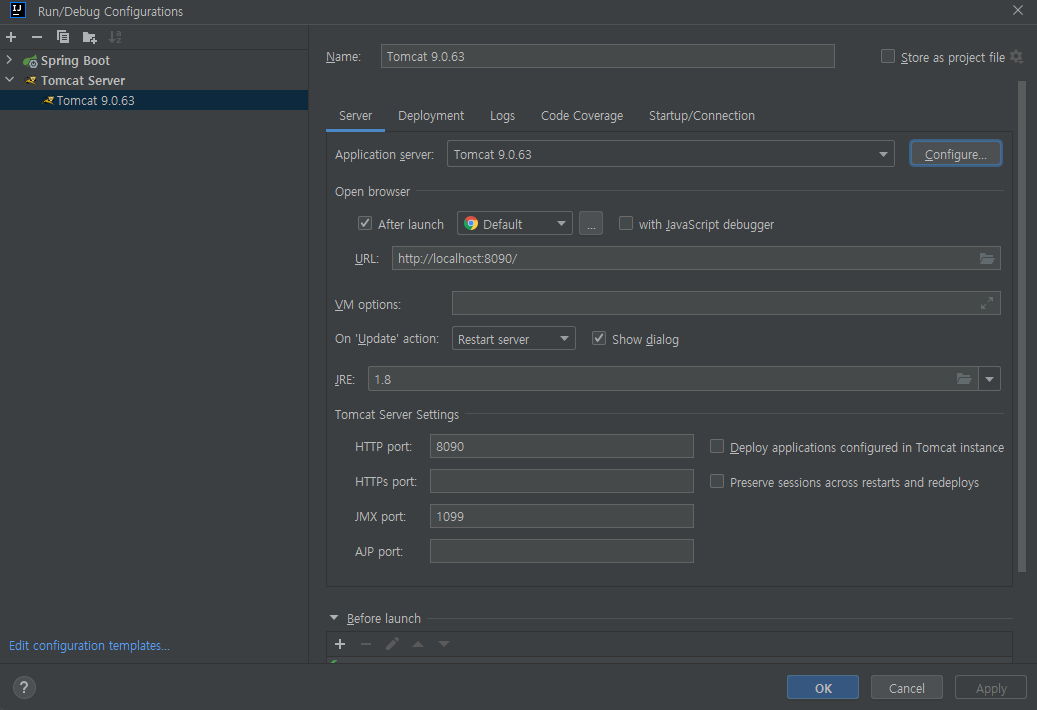1037x710 pixels.
Task: Open the Store as project file gear settings
Action: [x=1016, y=57]
